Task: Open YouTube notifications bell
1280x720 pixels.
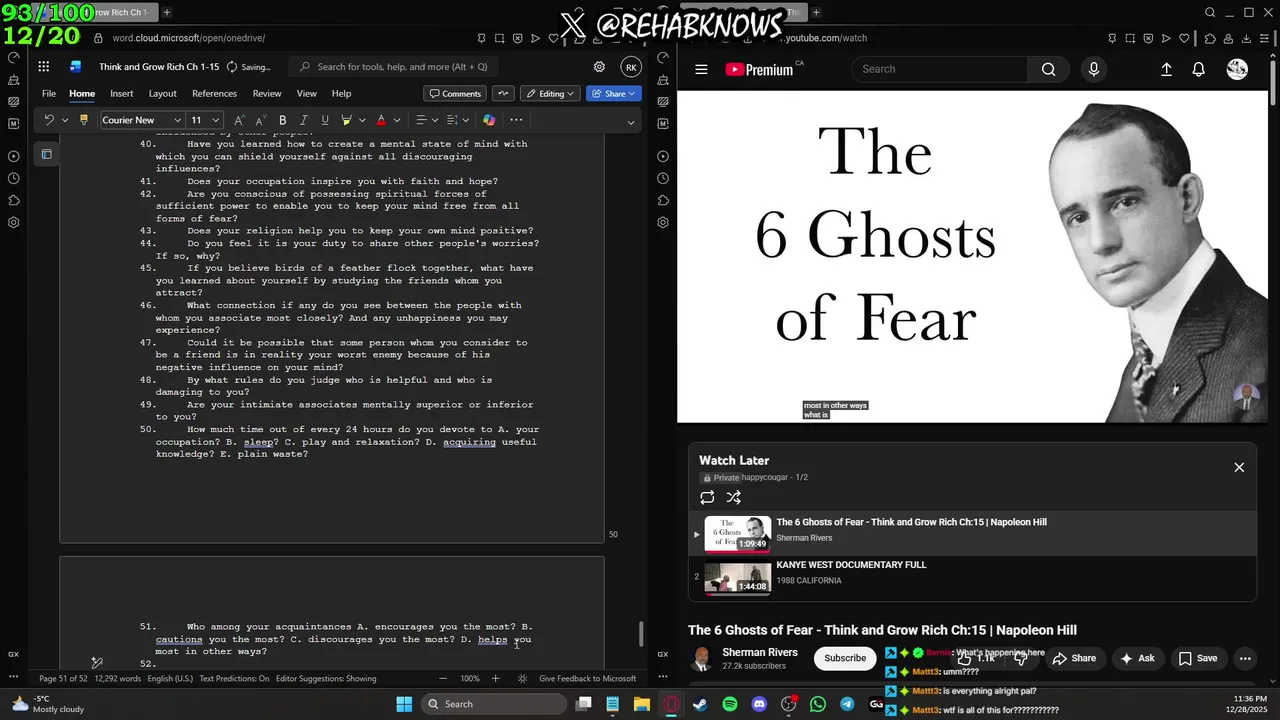Action: click(x=1198, y=69)
